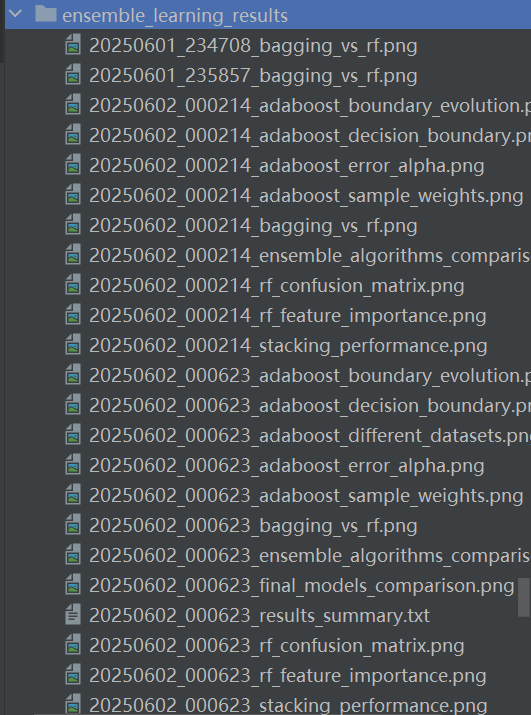Image resolution: width=531 pixels, height=715 pixels.
Task: Select 20250602_000623_rf_feature_importance.png
Action: pos(288,676)
